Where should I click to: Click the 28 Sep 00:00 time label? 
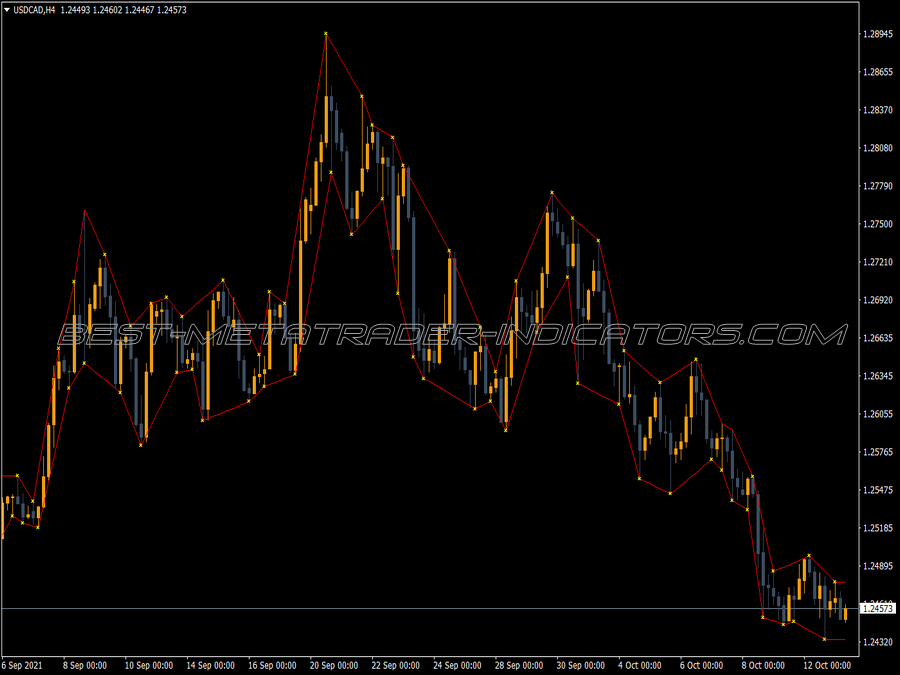519,665
